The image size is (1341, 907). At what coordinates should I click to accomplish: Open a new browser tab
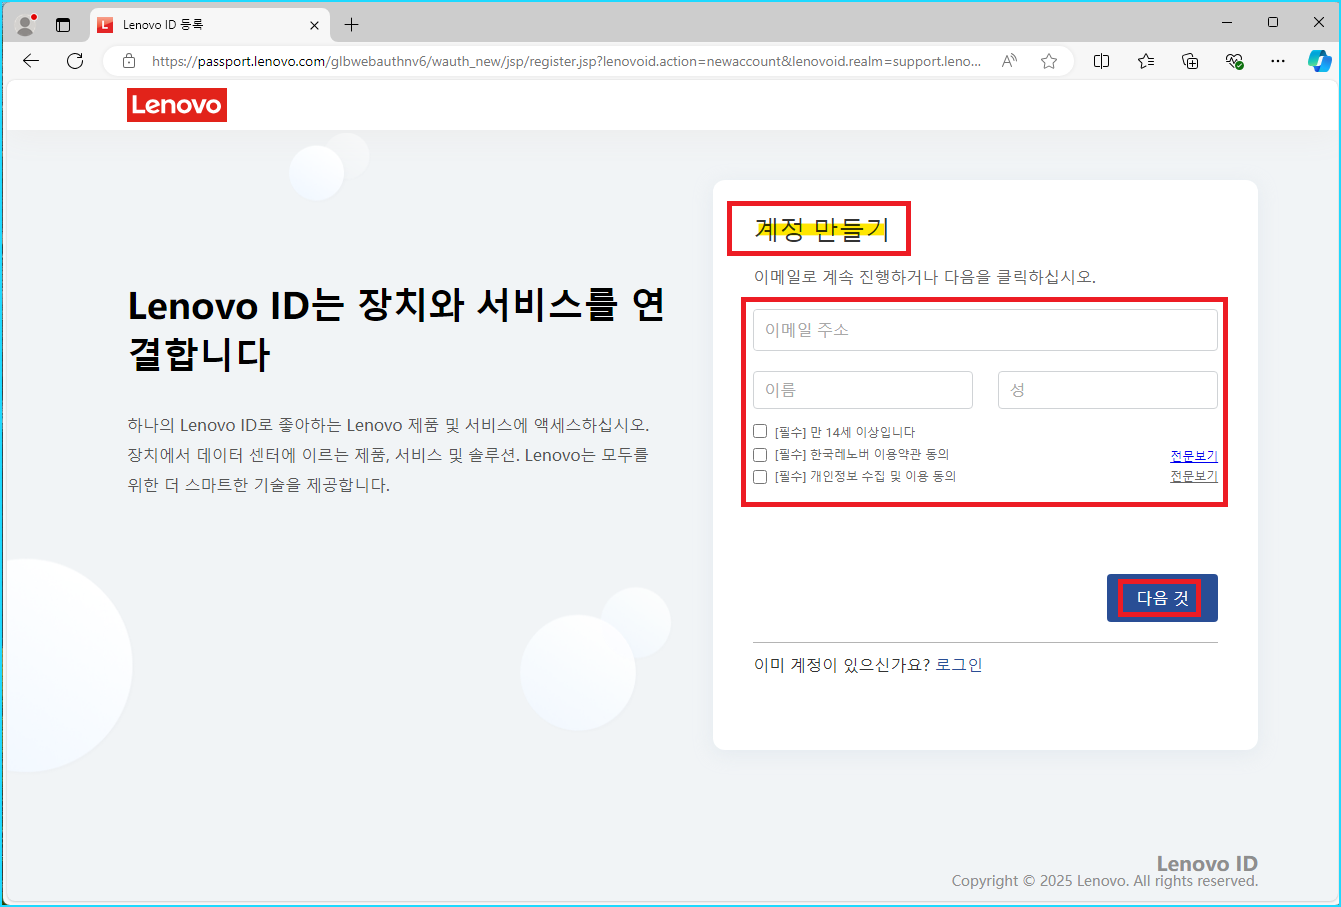351,25
